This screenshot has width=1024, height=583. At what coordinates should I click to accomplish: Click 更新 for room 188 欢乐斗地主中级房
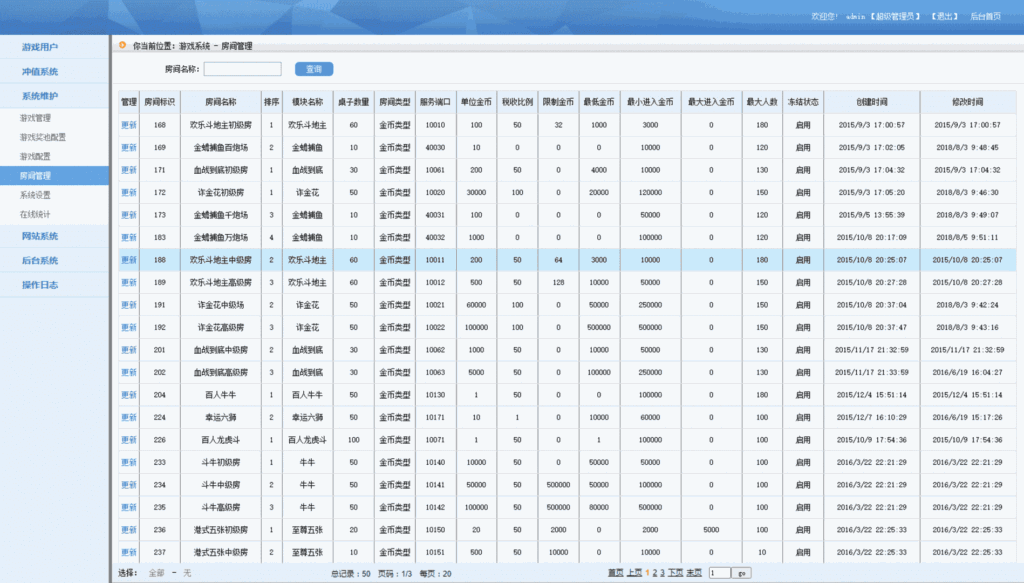128,260
